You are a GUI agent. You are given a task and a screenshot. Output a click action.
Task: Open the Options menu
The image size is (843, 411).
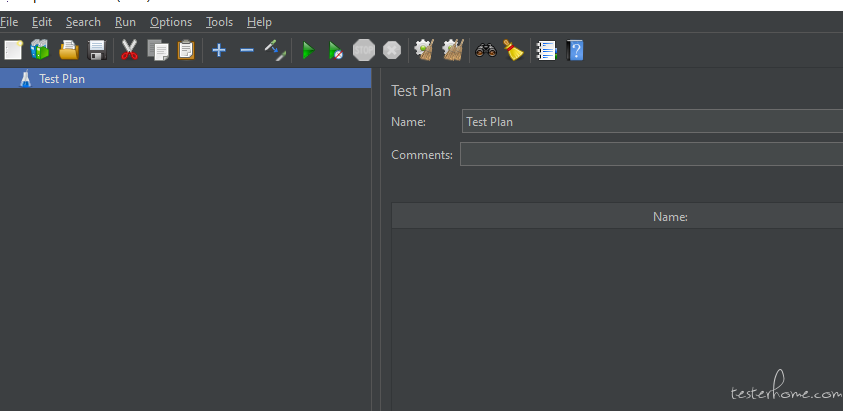click(171, 22)
